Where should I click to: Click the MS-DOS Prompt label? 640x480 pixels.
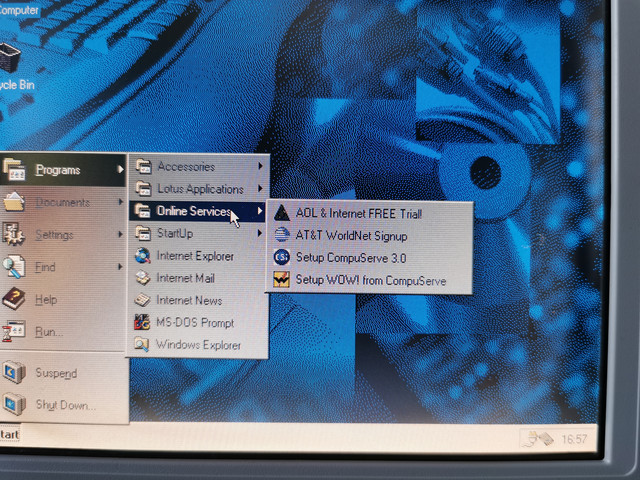(195, 323)
